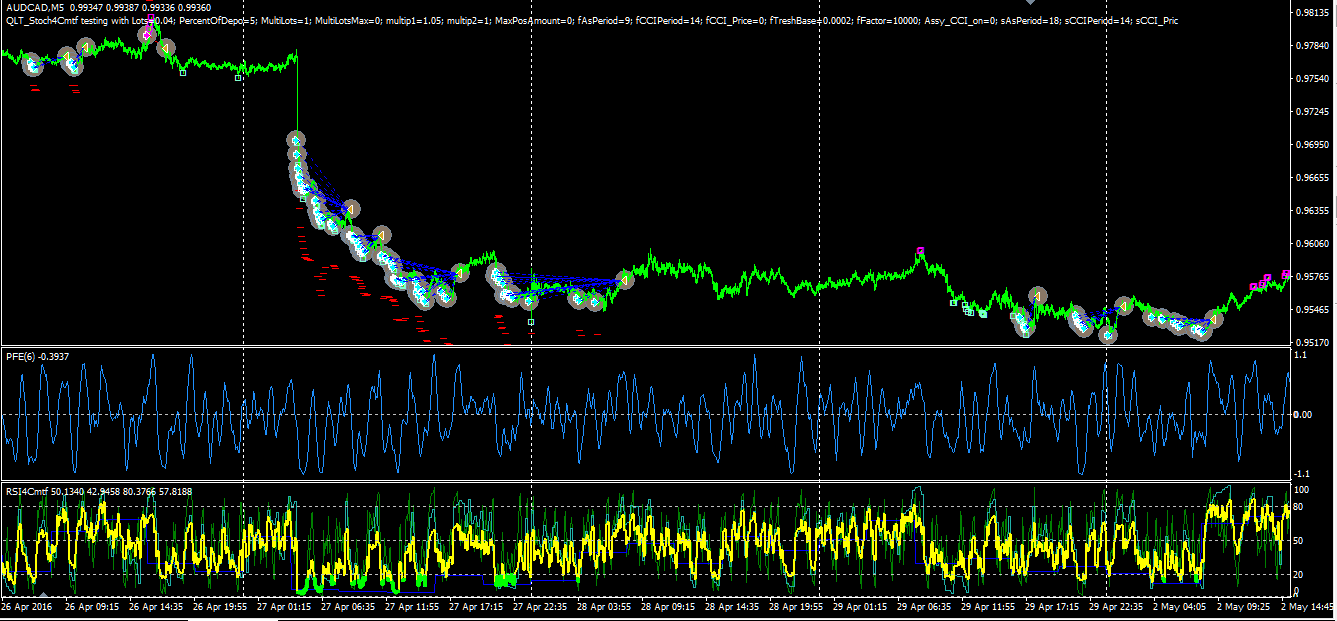1337x621 pixels.
Task: Click the PFE scale value 1.1
Action: click(1300, 355)
